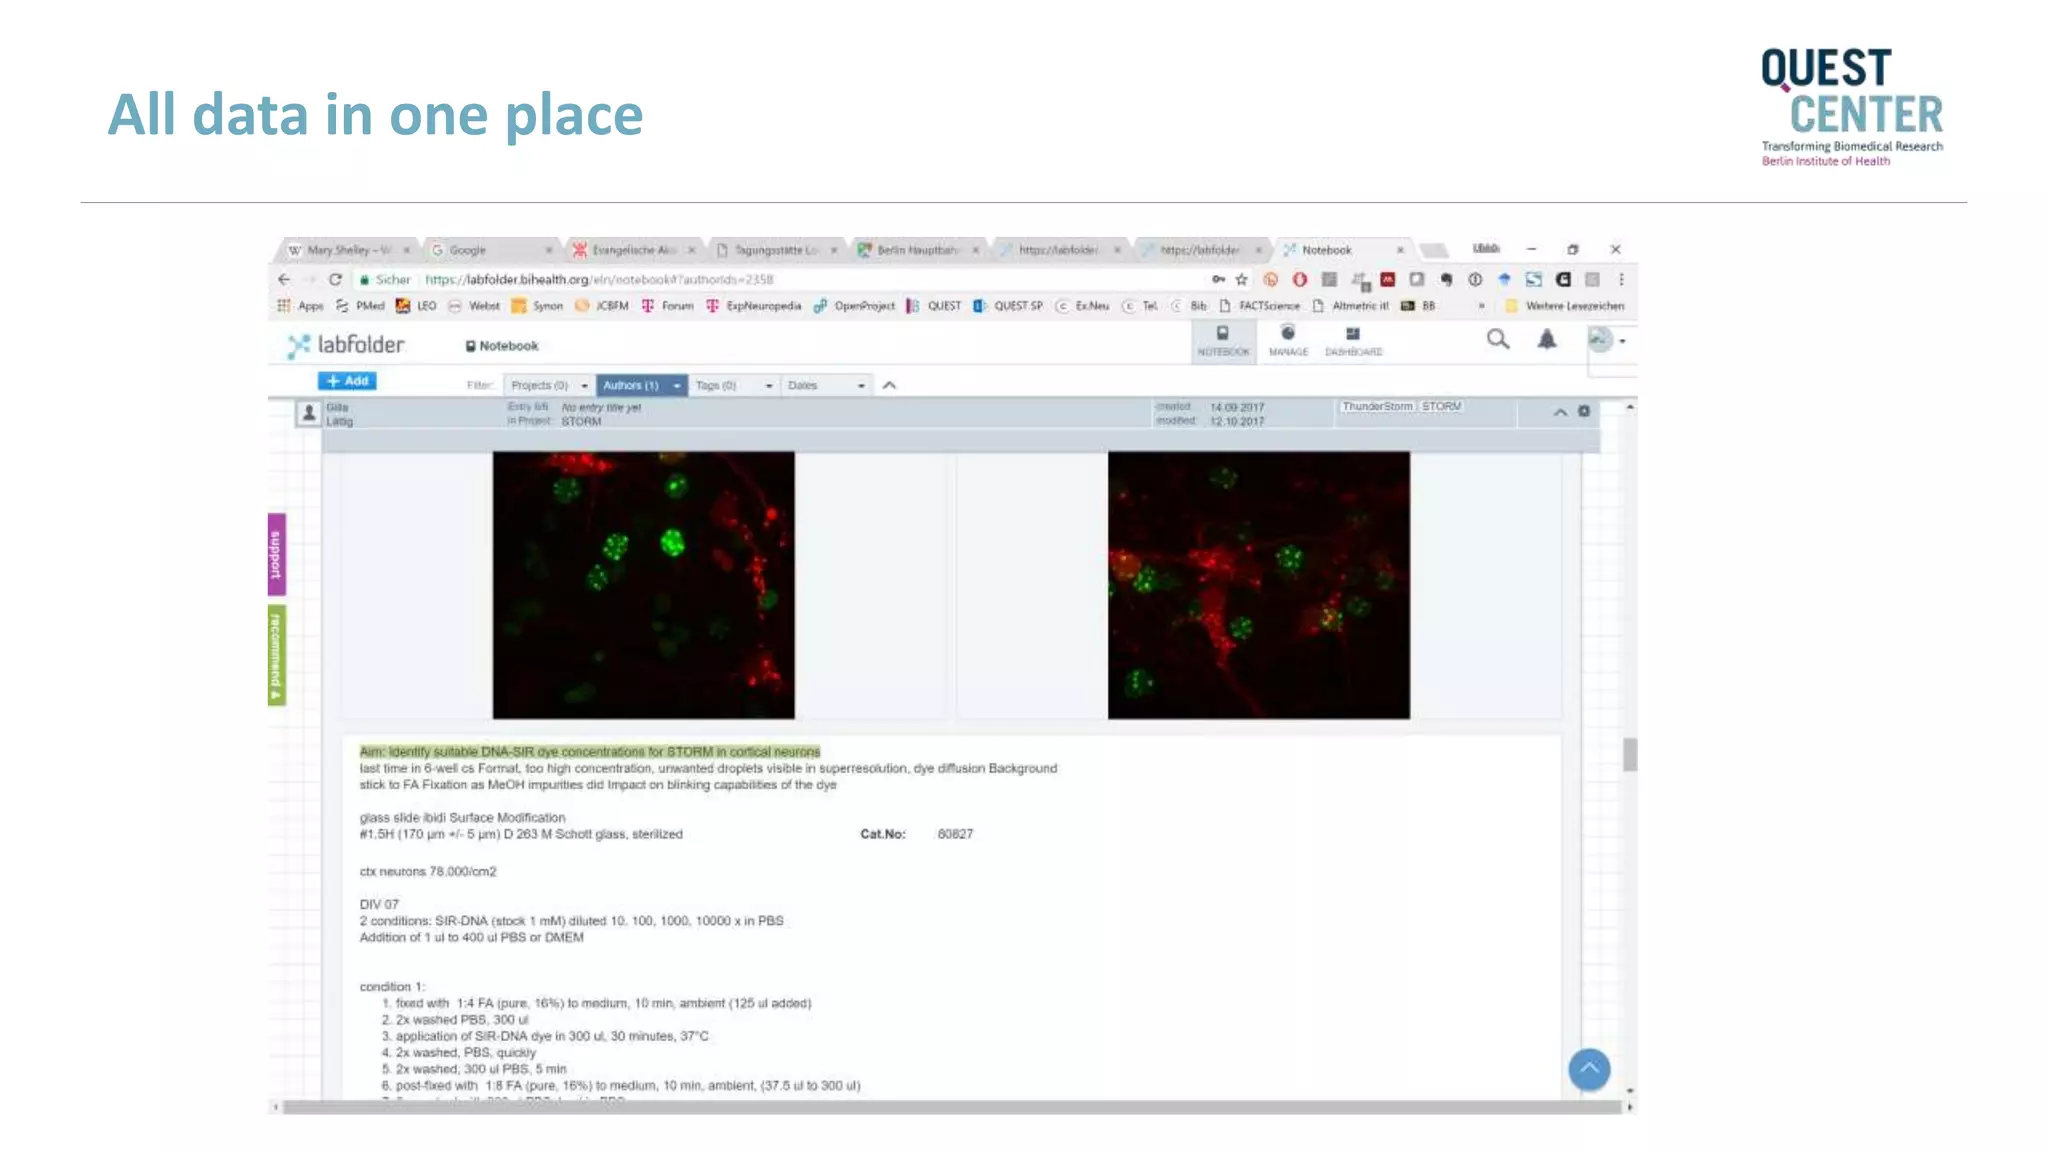Bookmark page with star icon
The height and width of the screenshot is (1152, 2048).
click(x=1242, y=280)
